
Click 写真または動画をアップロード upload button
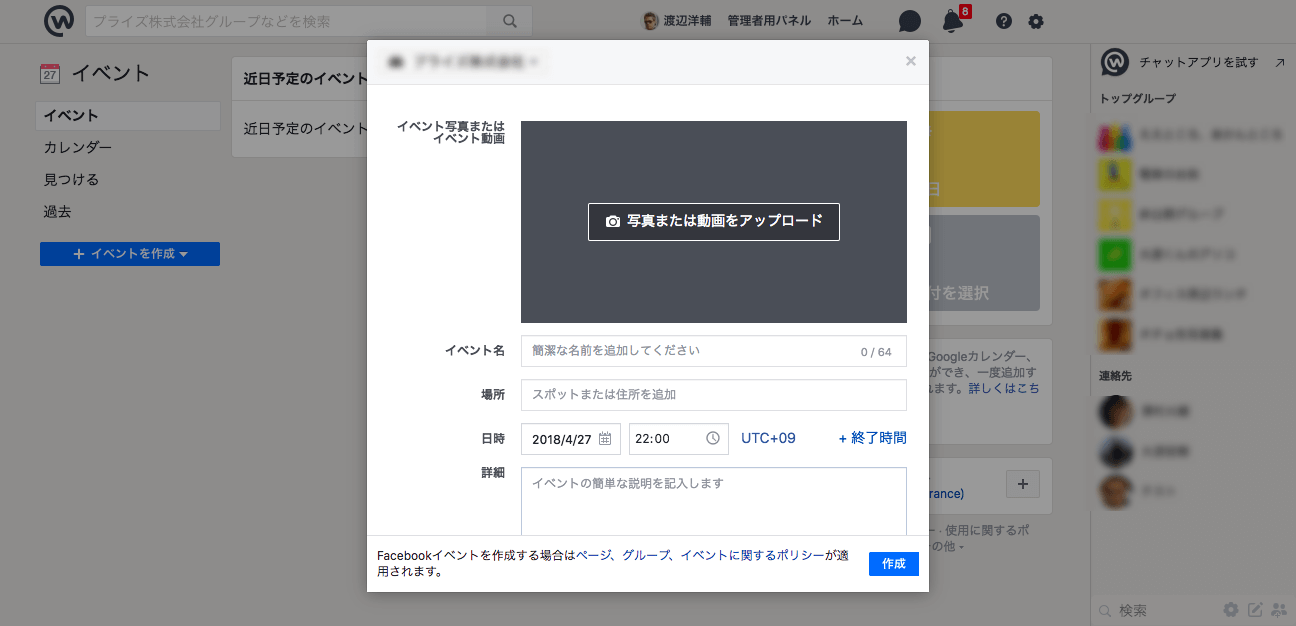click(713, 221)
